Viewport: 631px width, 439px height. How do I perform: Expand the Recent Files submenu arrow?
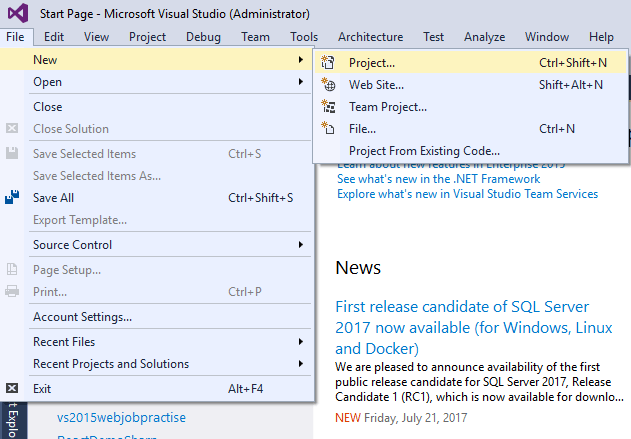pos(301,342)
